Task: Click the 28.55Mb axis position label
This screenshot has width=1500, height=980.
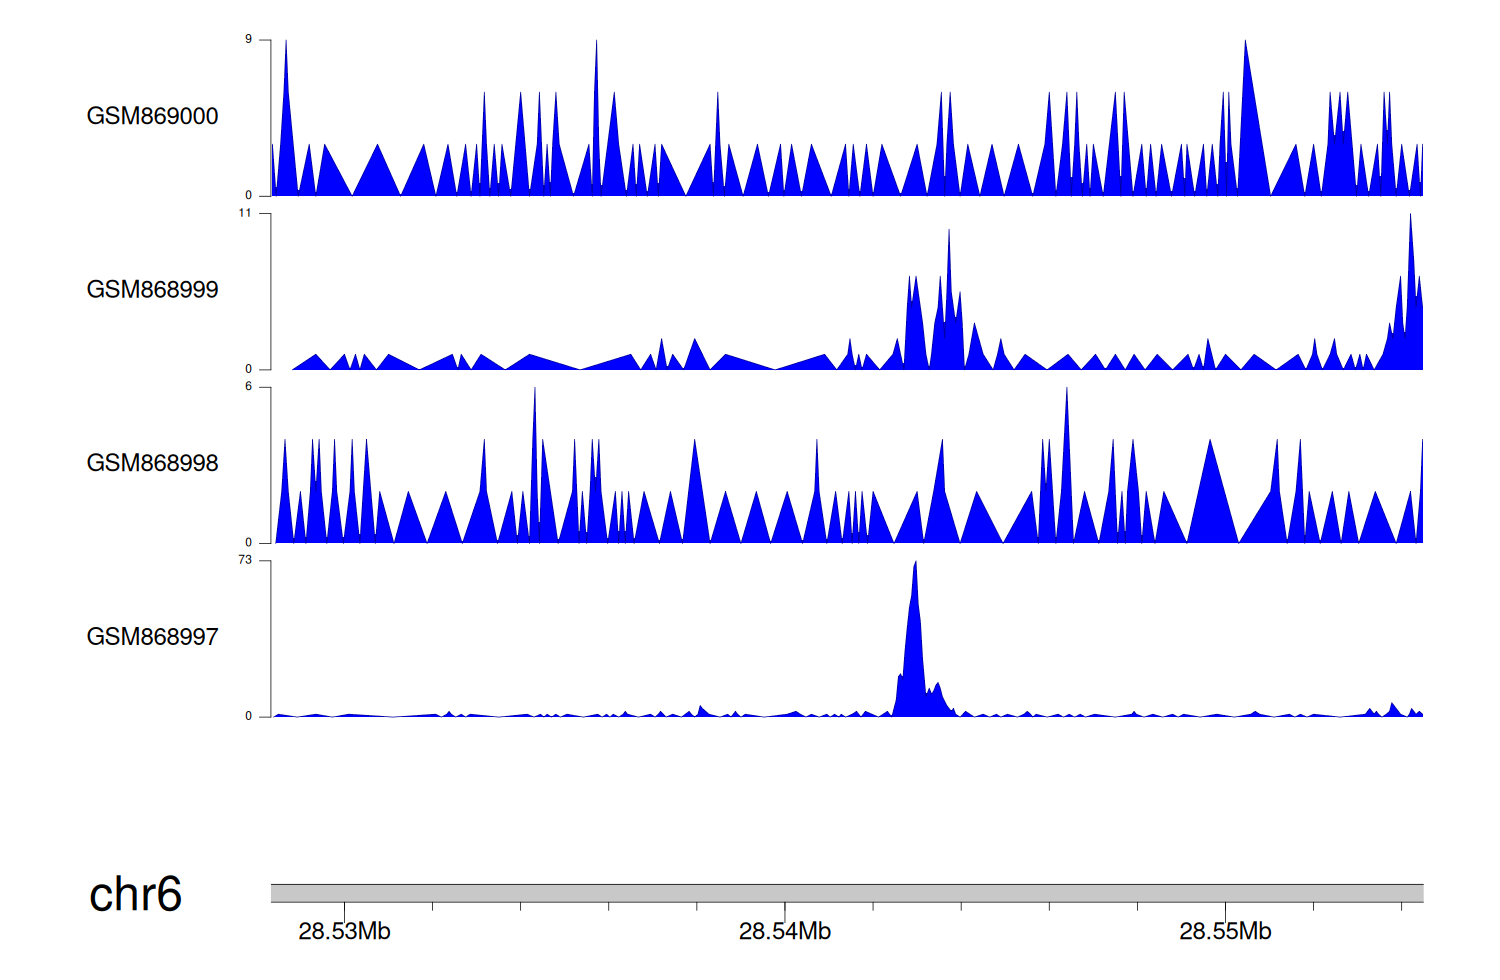Action: (1225, 932)
